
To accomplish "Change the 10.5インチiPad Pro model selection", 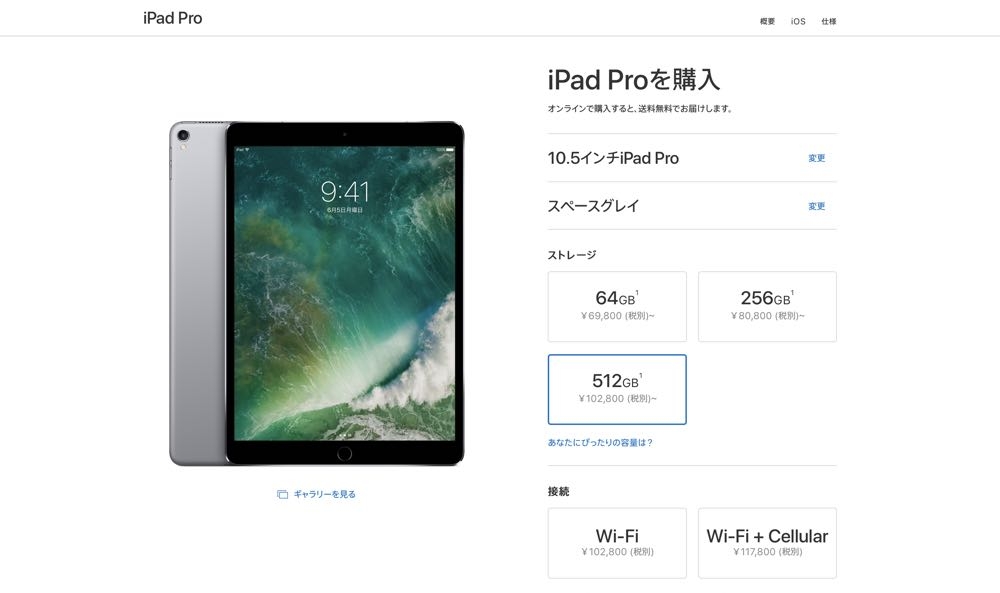I will [x=817, y=158].
